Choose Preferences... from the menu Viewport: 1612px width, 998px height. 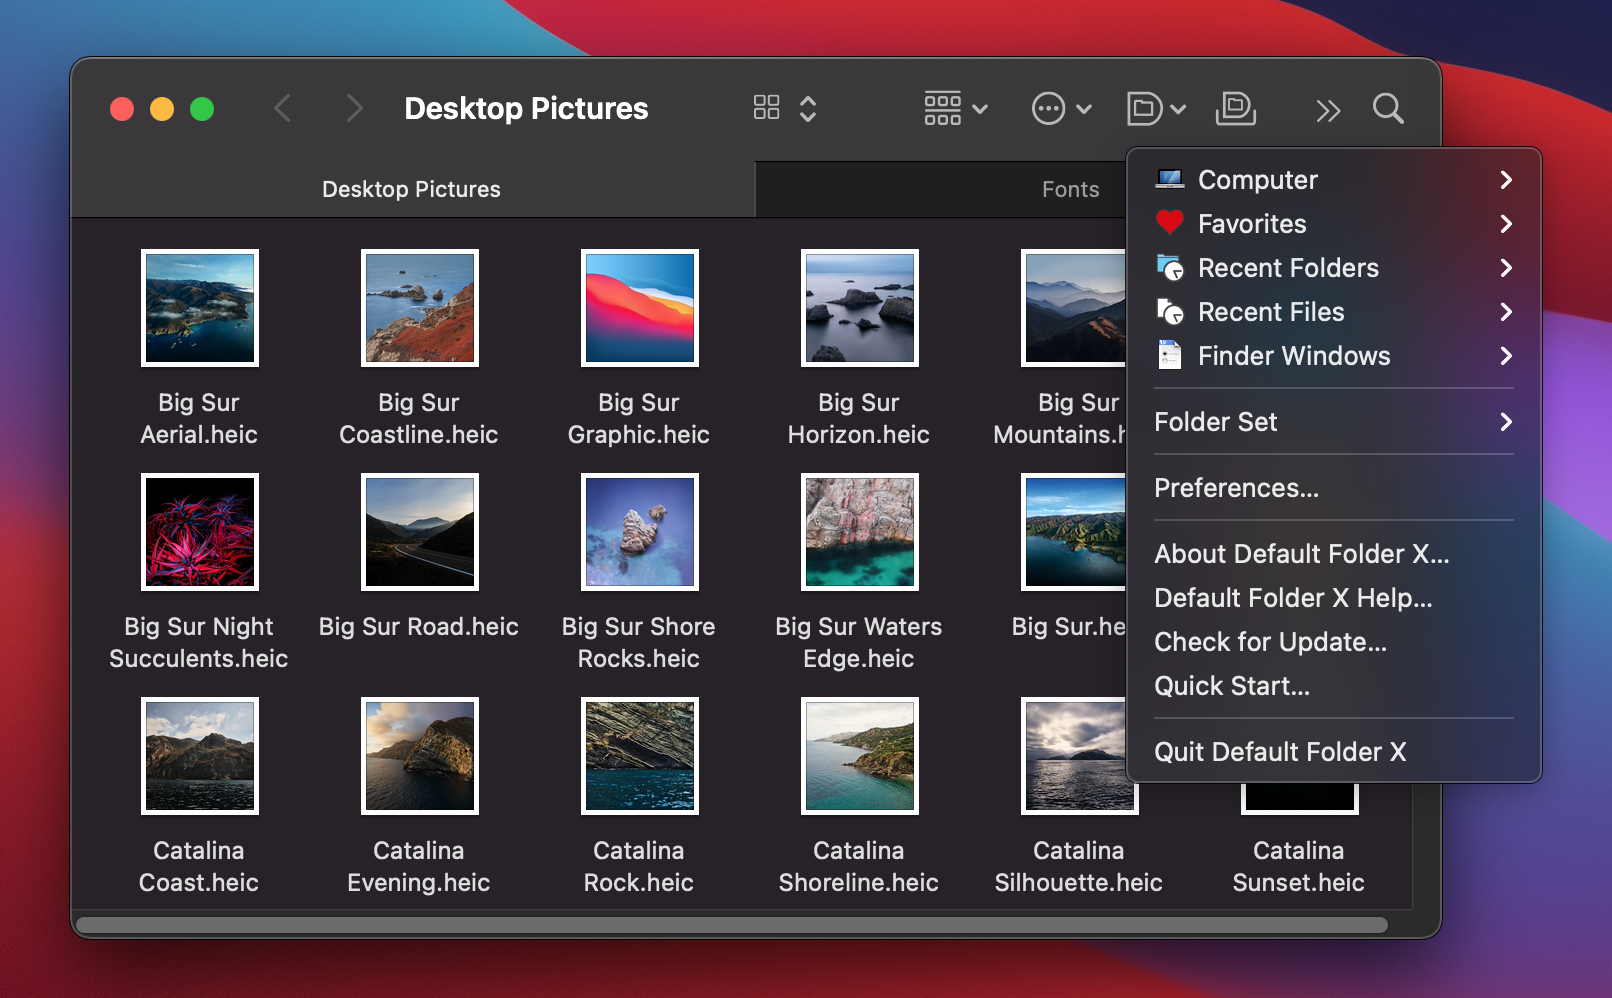click(1334, 488)
